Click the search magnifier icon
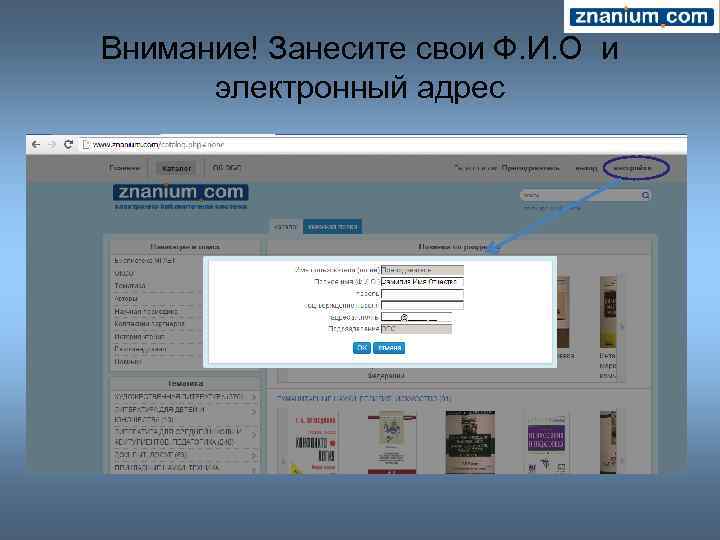The image size is (720, 540). (645, 196)
